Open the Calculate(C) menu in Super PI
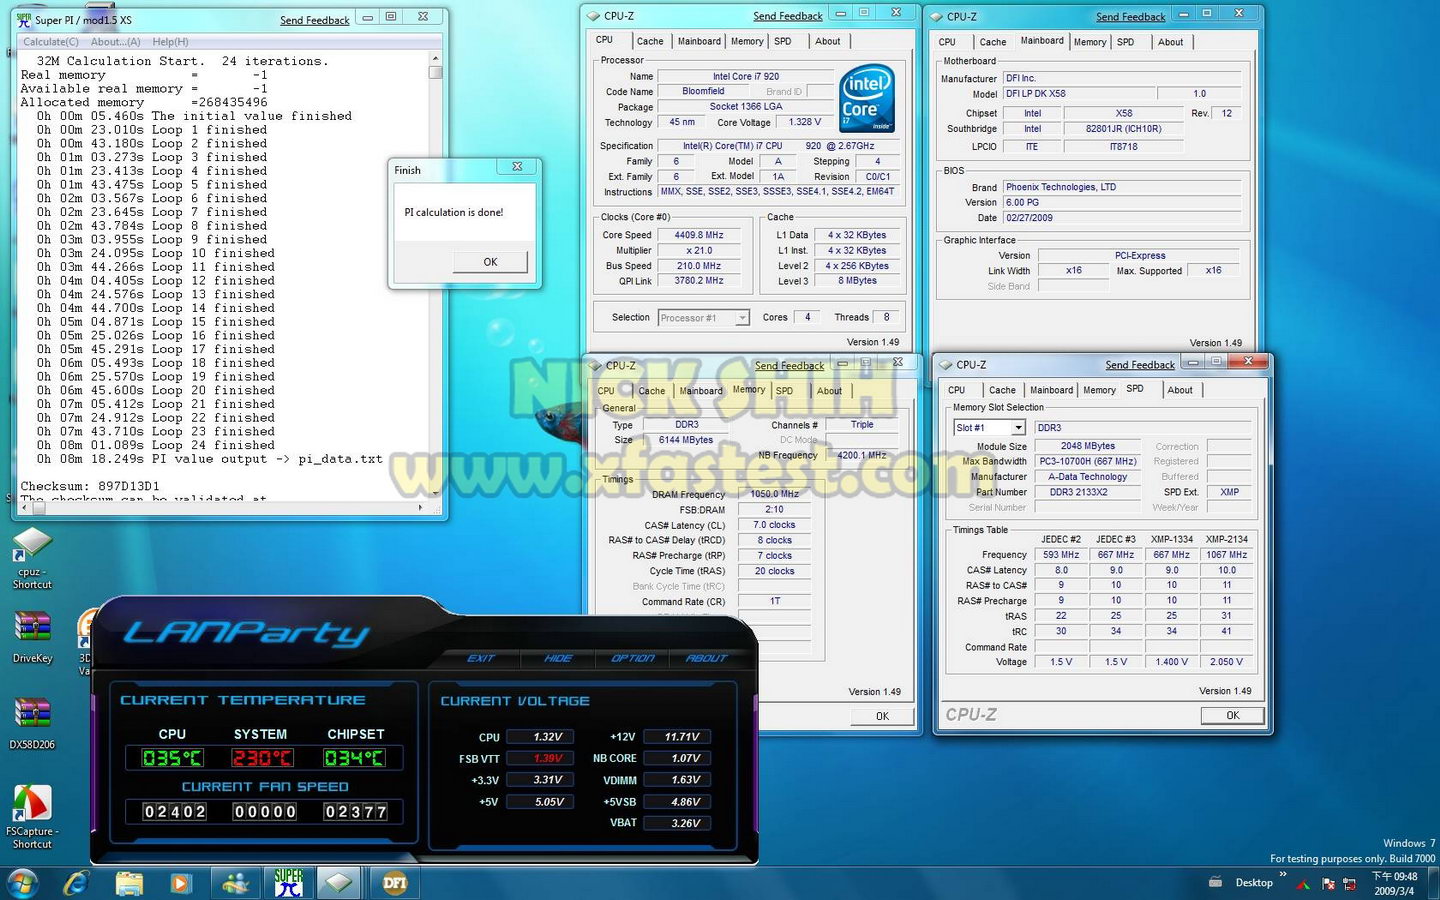This screenshot has height=900, width=1440. click(x=51, y=42)
